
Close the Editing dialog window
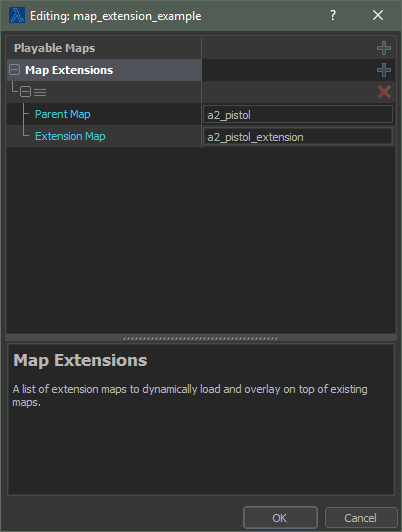(x=378, y=15)
